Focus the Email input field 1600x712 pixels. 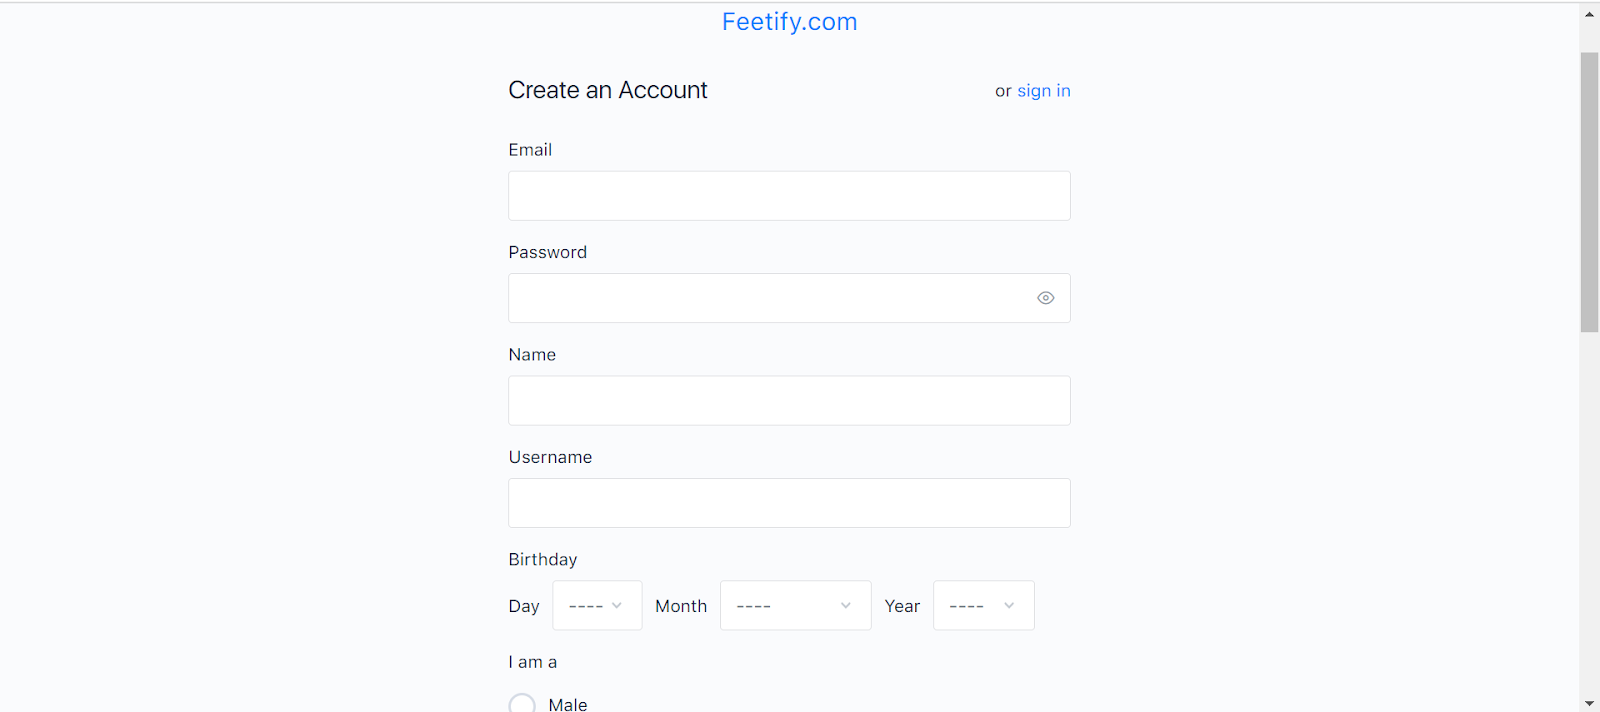tap(789, 196)
